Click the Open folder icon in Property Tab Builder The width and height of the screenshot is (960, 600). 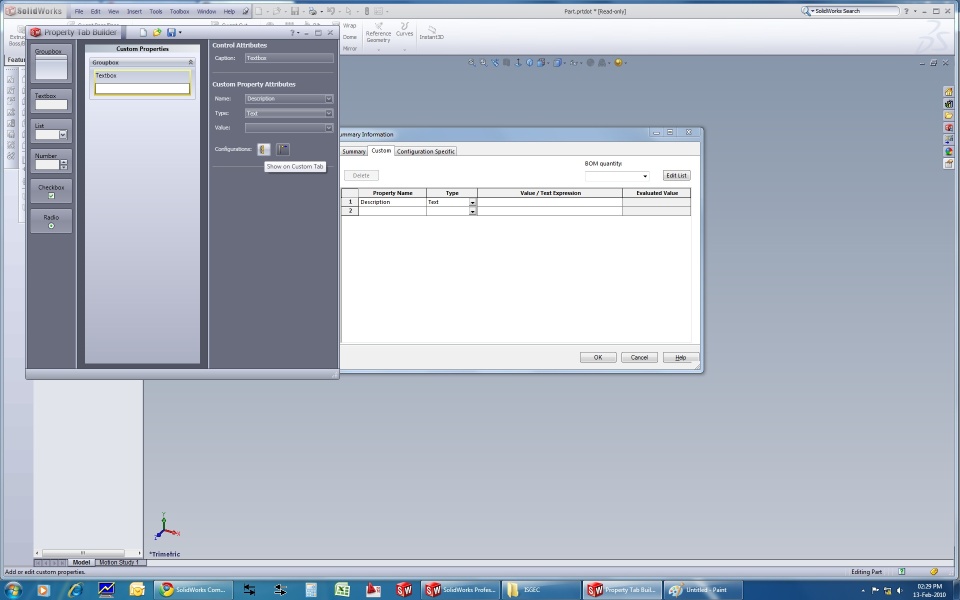coord(157,32)
